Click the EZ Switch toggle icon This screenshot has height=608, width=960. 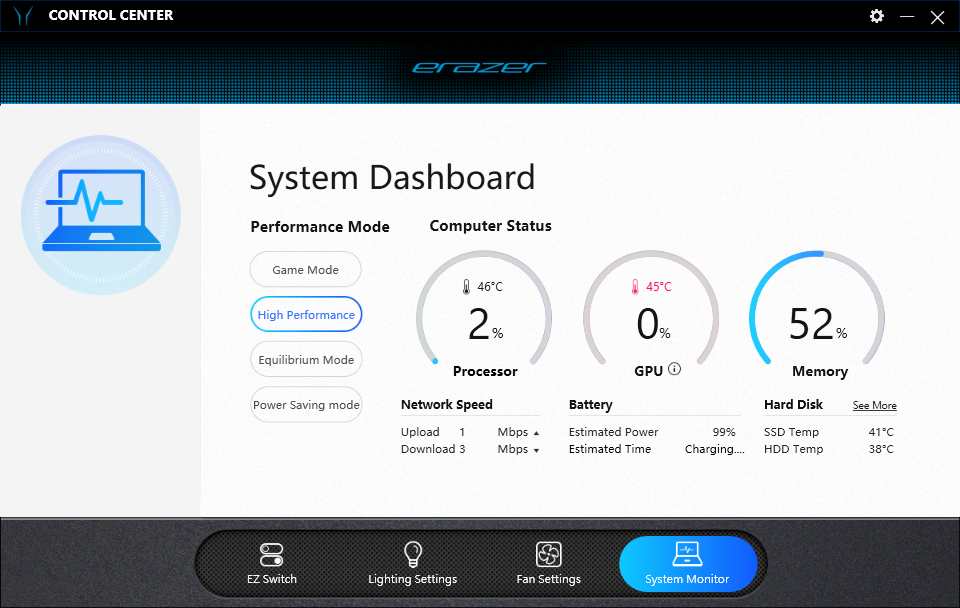[271, 555]
